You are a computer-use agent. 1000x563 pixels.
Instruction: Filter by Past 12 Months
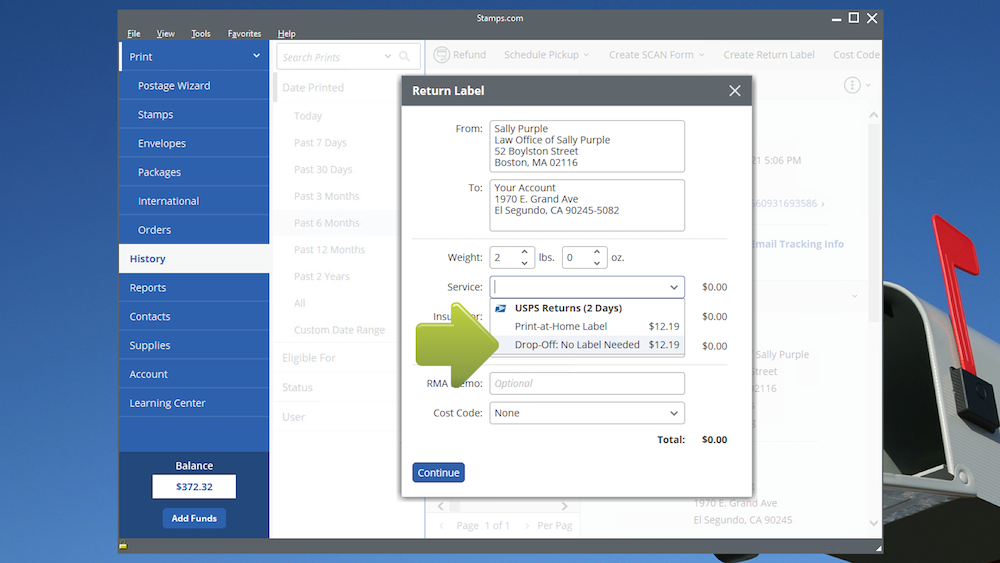[x=329, y=249]
